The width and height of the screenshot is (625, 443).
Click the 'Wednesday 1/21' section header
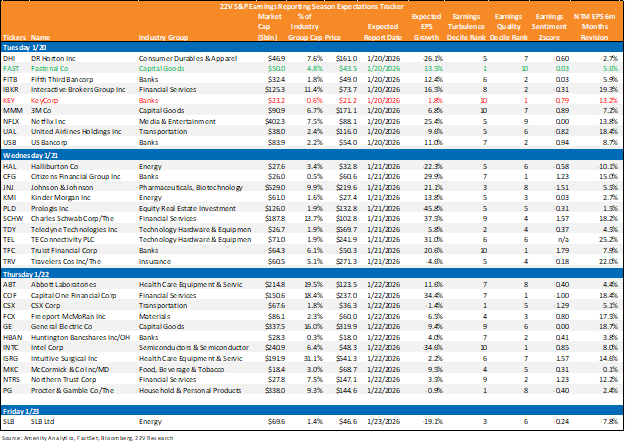coord(30,155)
